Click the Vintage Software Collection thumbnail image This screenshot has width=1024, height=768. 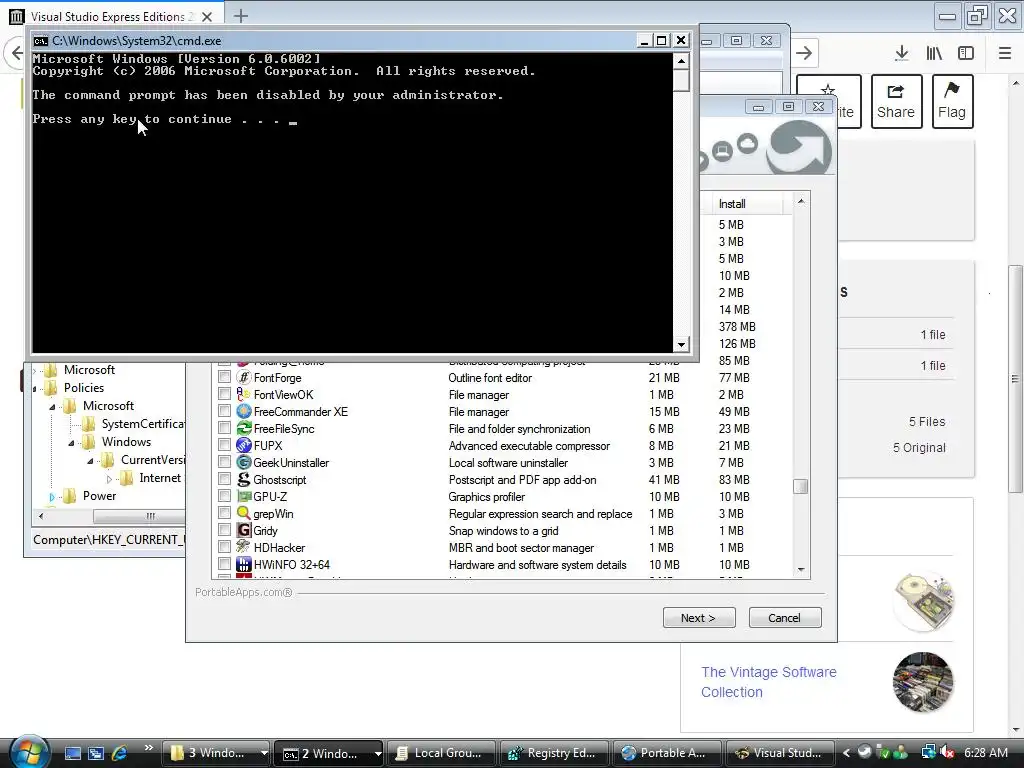923,682
